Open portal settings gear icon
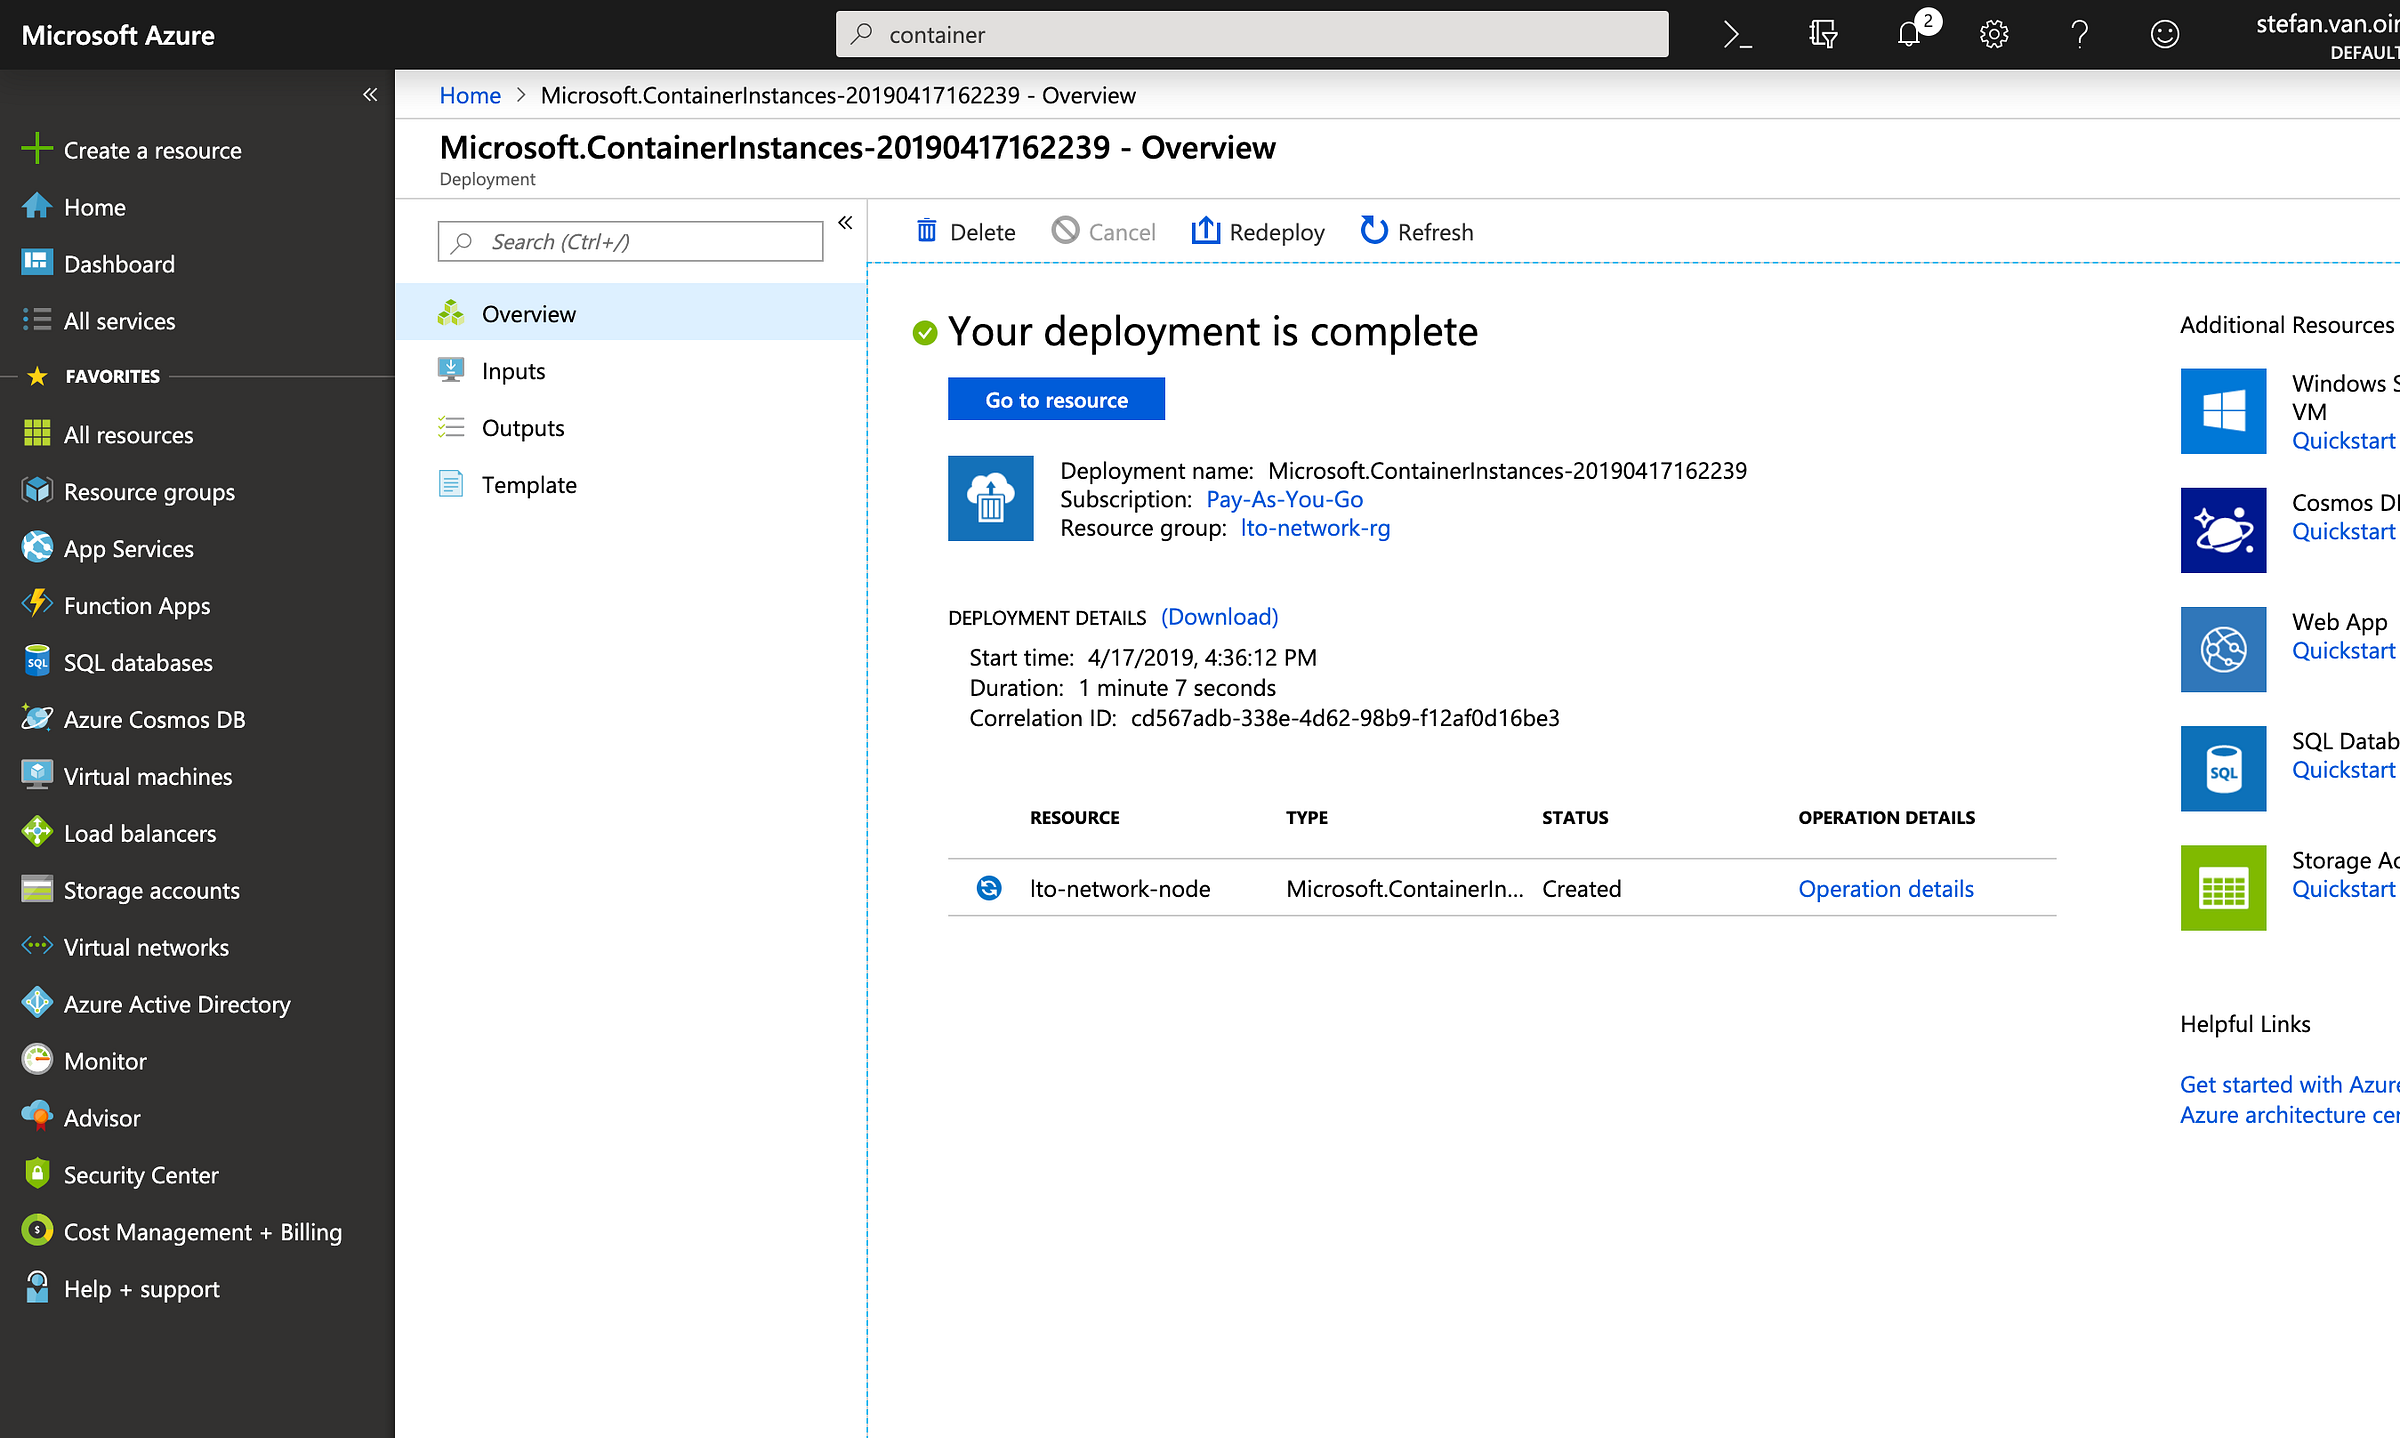The image size is (2400, 1438). (1993, 35)
